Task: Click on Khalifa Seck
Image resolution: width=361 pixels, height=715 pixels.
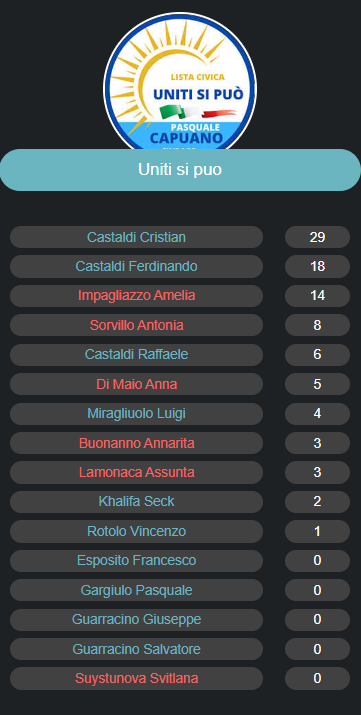Action: [x=136, y=502]
